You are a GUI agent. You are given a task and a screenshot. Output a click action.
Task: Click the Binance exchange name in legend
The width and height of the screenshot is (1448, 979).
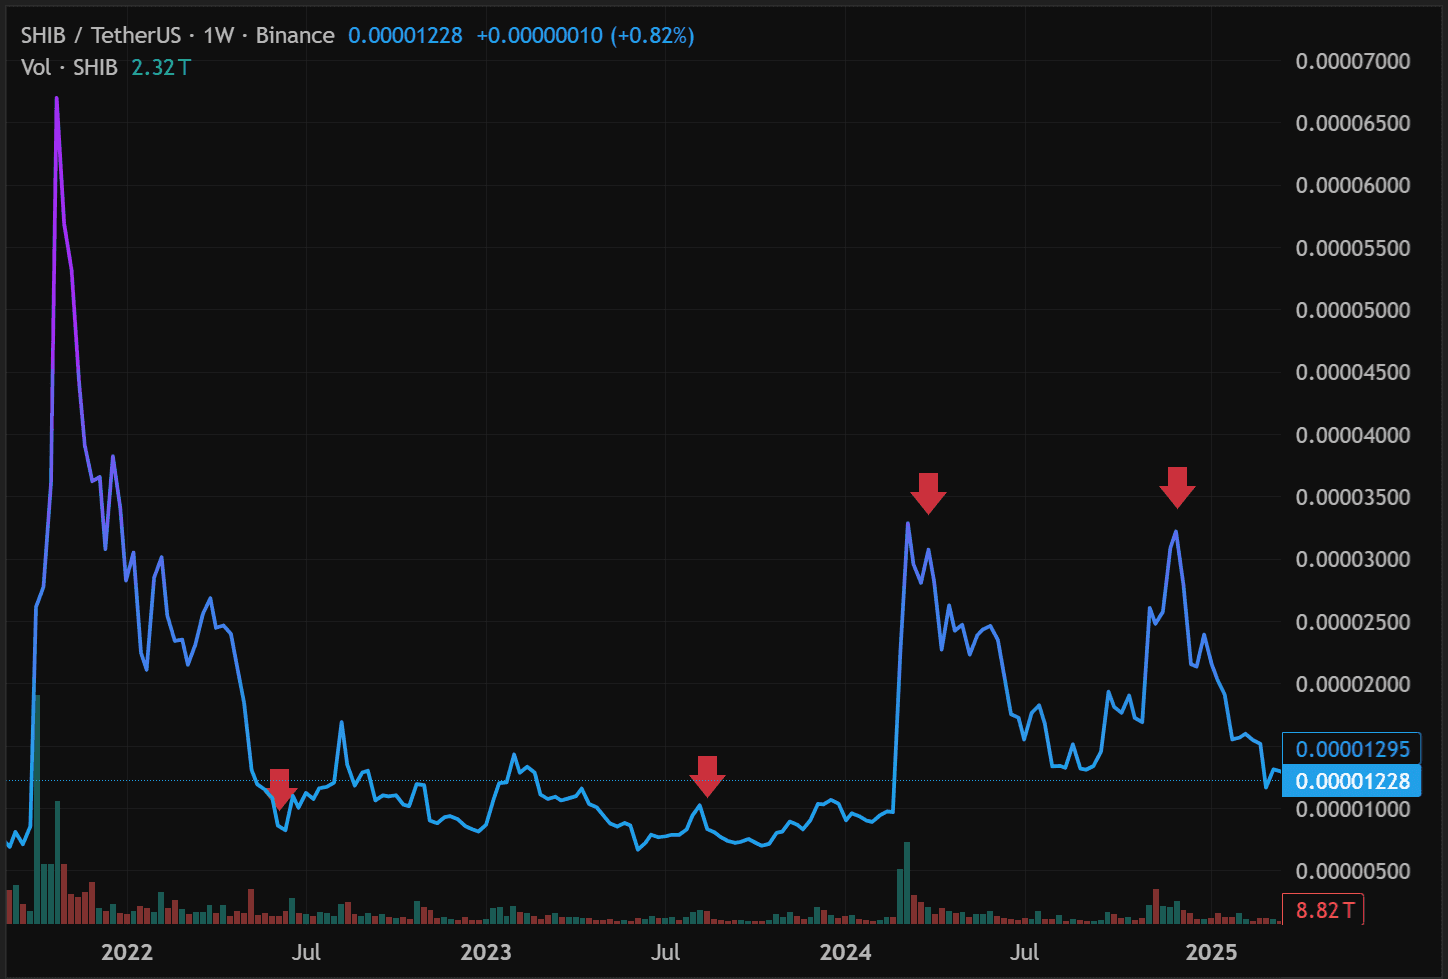point(295,35)
